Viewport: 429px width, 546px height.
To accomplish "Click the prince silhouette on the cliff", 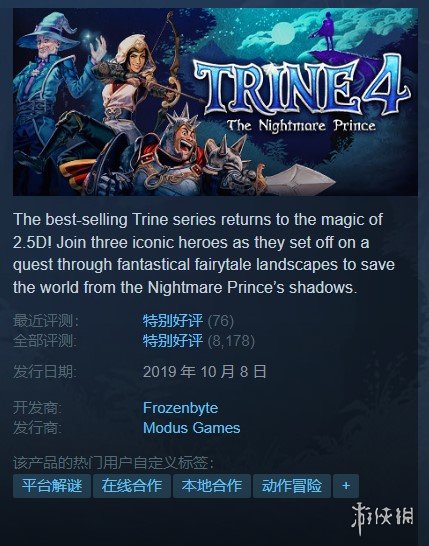I will pyautogui.click(x=327, y=31).
